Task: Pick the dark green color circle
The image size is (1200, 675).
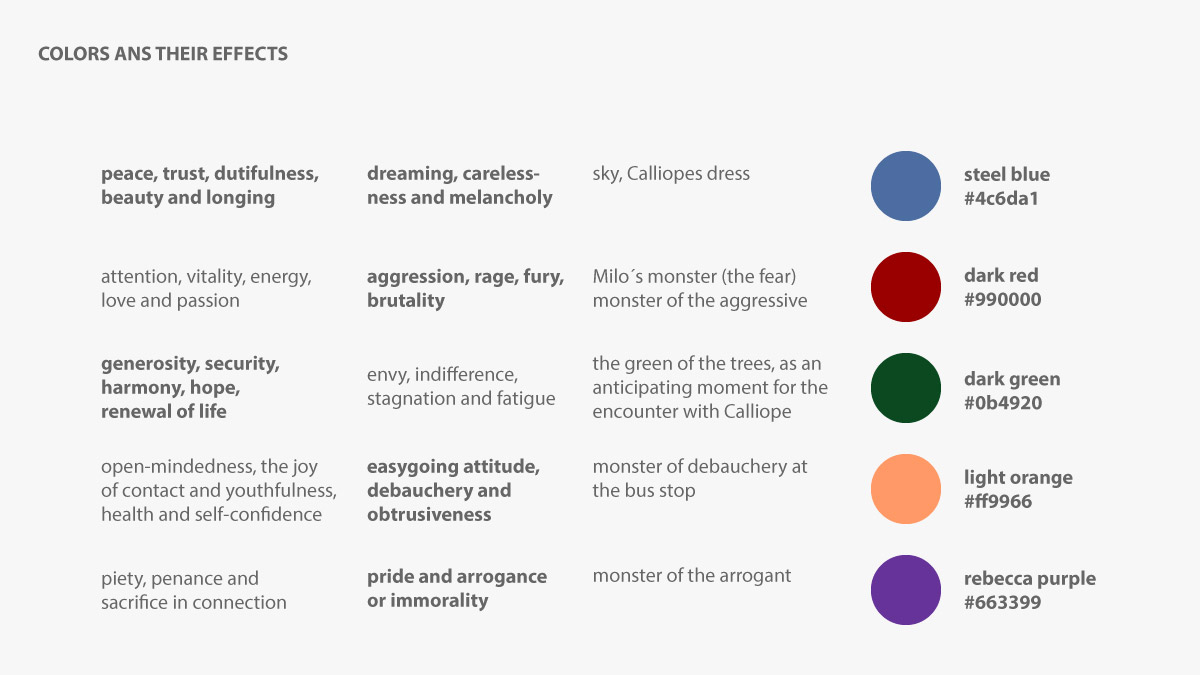Action: coord(906,388)
